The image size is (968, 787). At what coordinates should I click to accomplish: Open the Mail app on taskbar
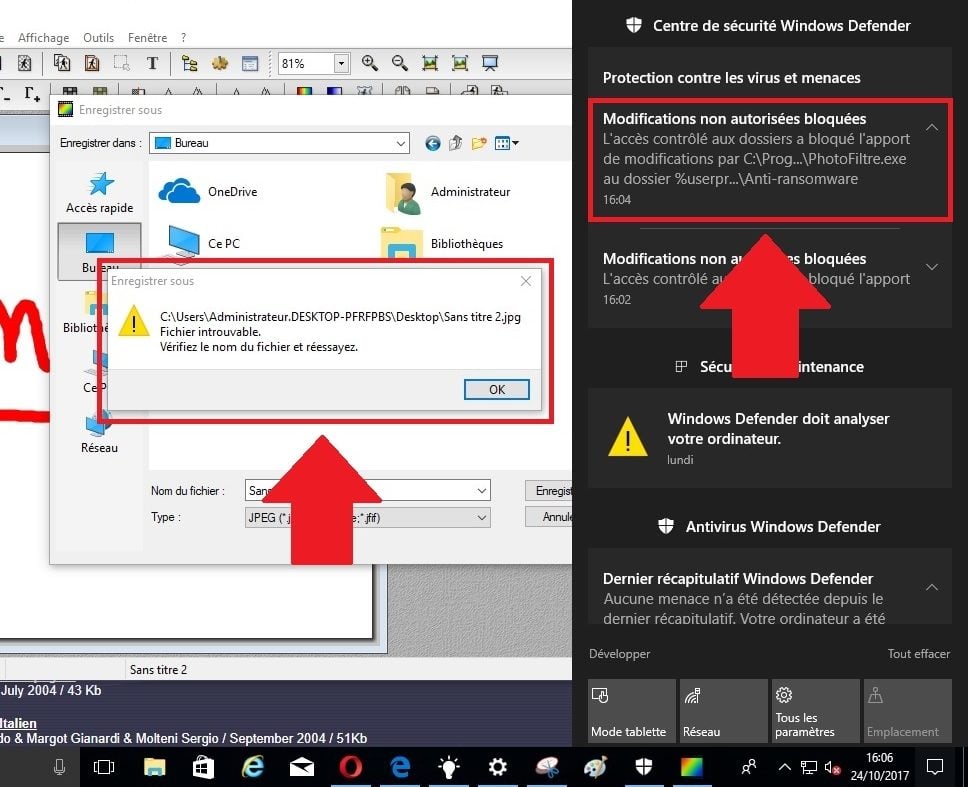click(302, 767)
